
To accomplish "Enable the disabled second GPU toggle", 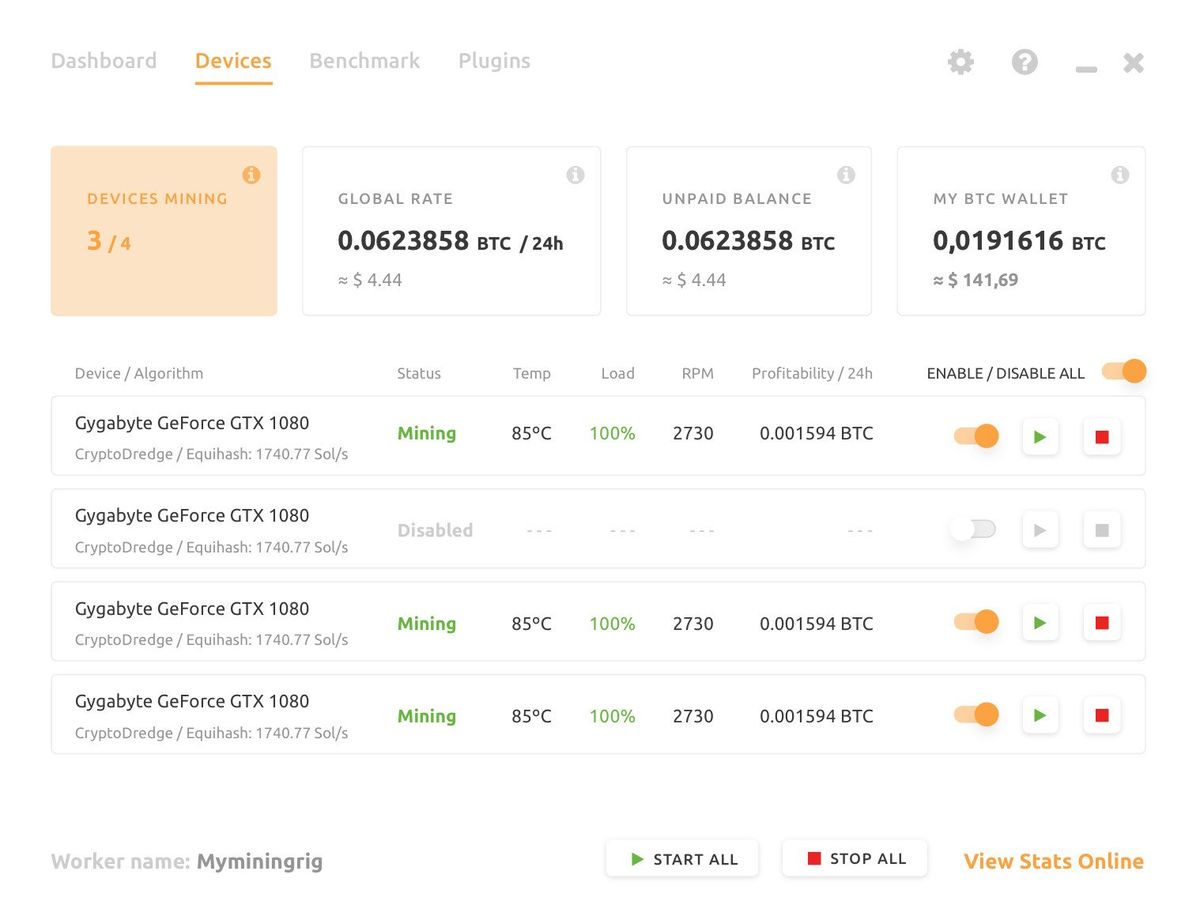I will tap(973, 529).
